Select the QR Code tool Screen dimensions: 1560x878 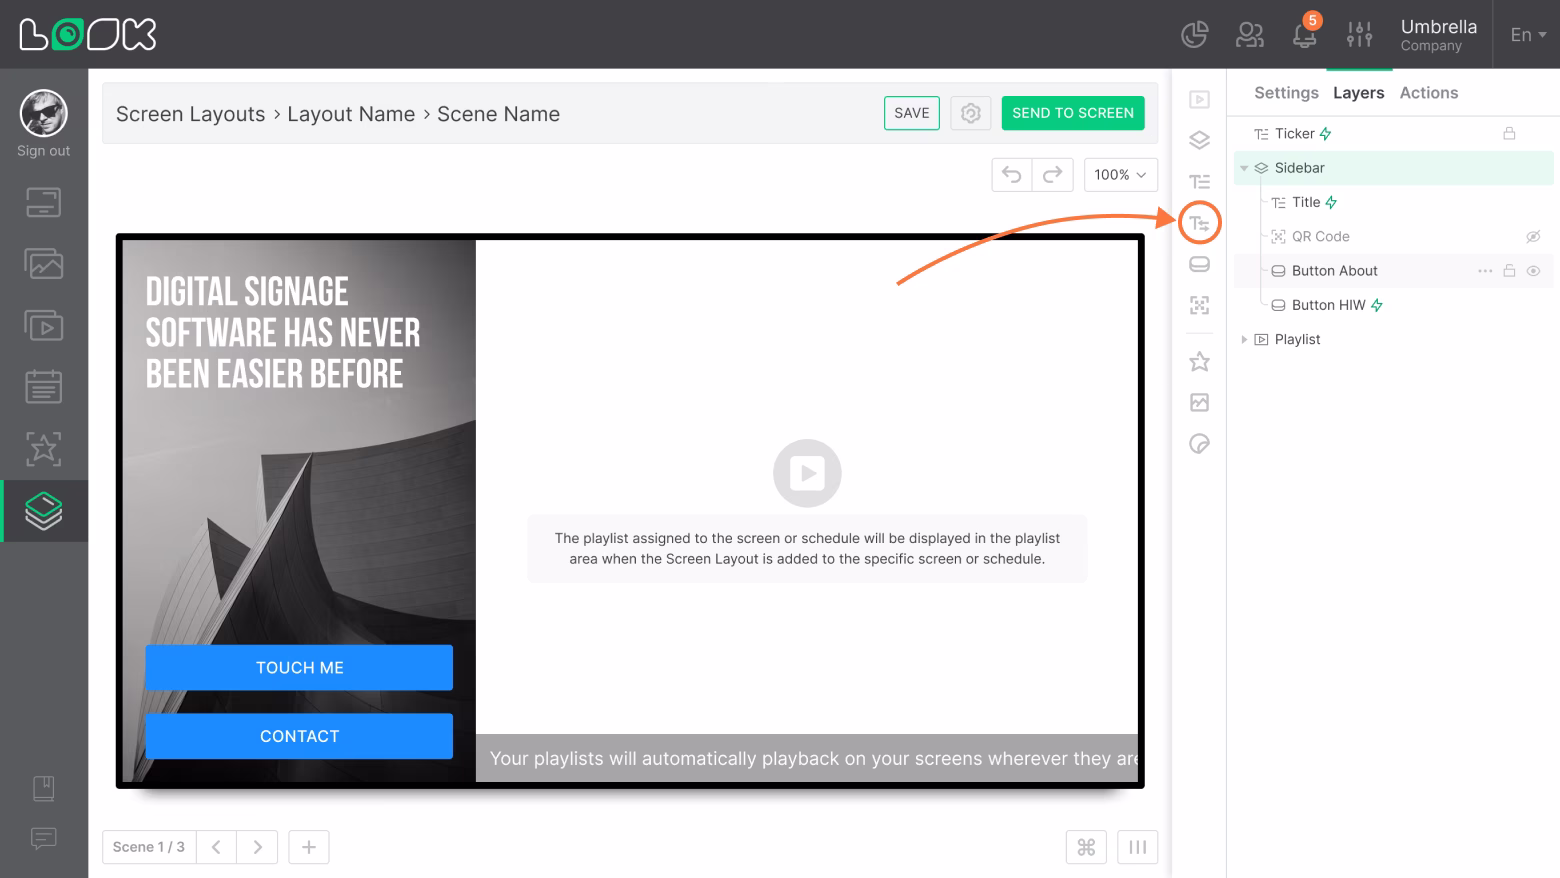tap(1199, 304)
